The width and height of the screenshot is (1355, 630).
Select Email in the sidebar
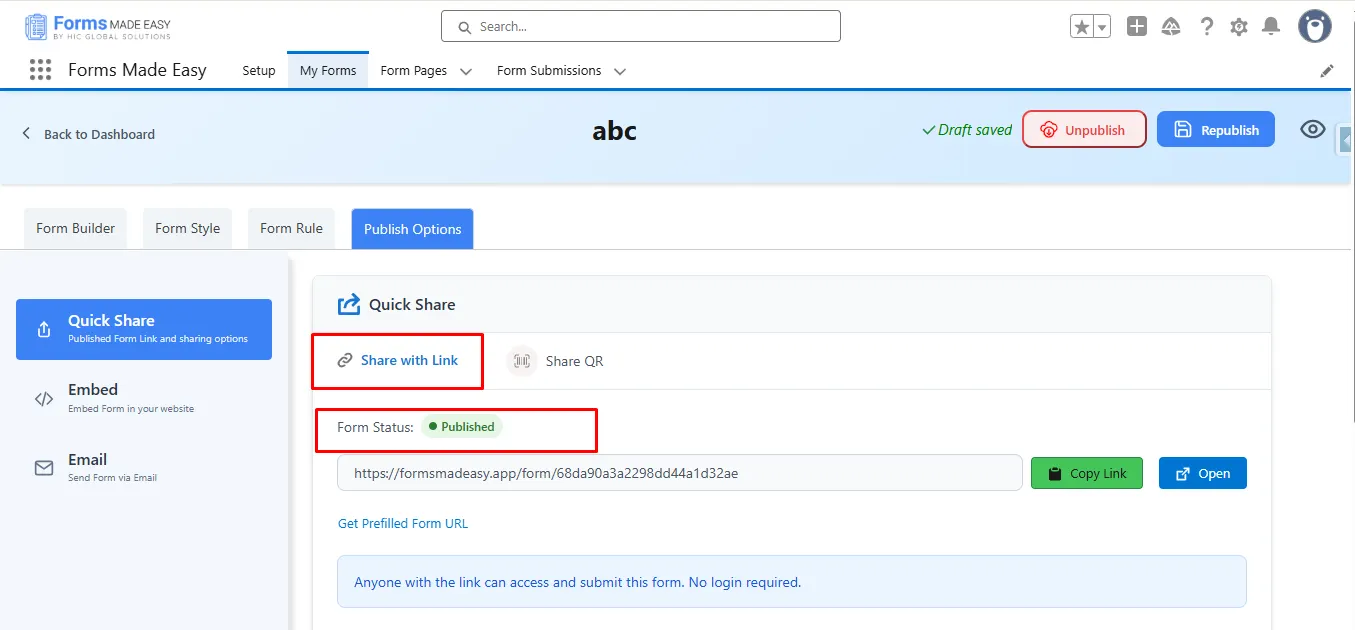[x=144, y=468]
